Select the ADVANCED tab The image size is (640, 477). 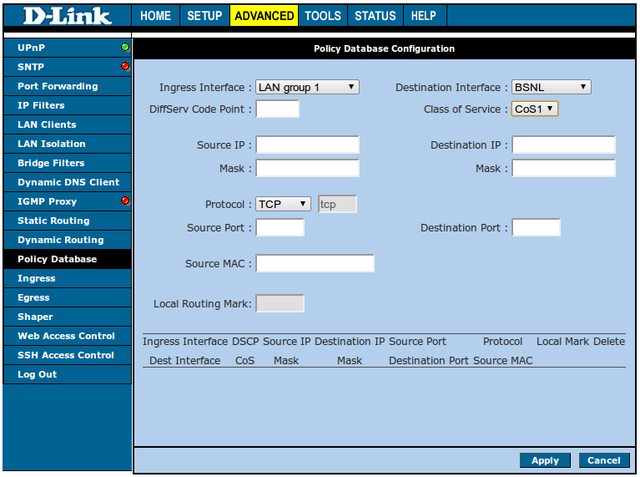point(264,16)
